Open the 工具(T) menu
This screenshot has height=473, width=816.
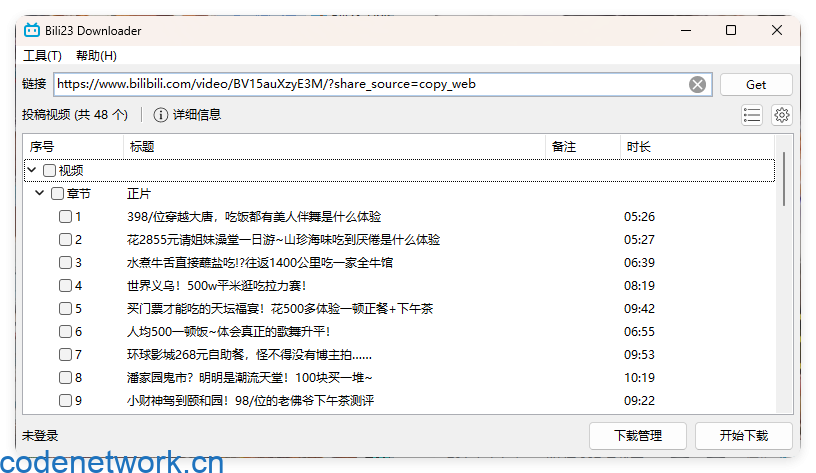tap(42, 56)
